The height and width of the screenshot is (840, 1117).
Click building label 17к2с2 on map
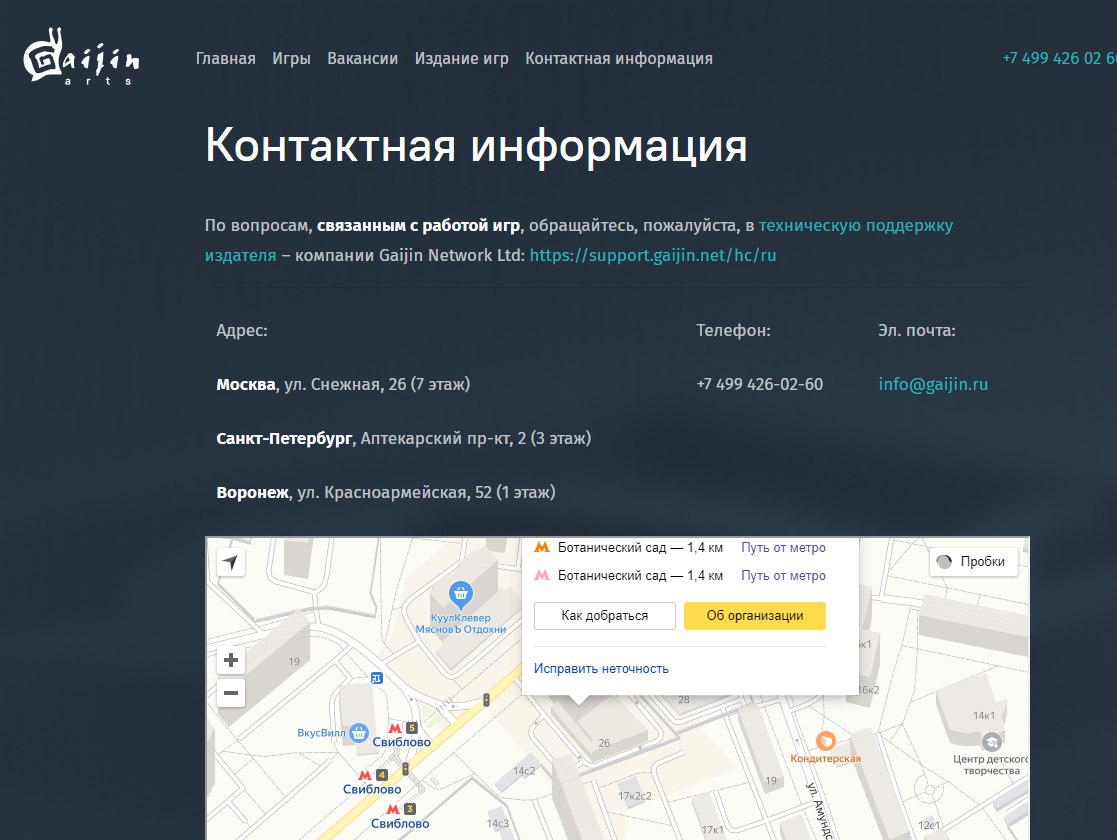coord(635,796)
